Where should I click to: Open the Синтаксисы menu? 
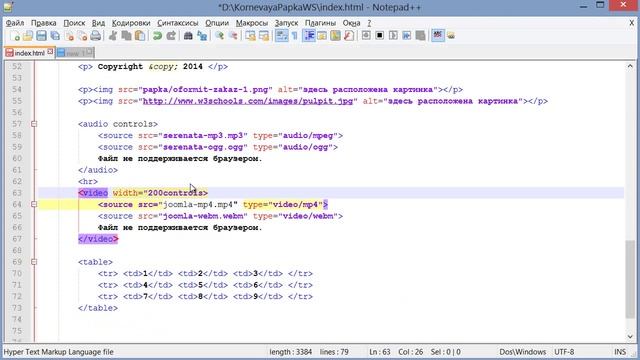pos(178,23)
